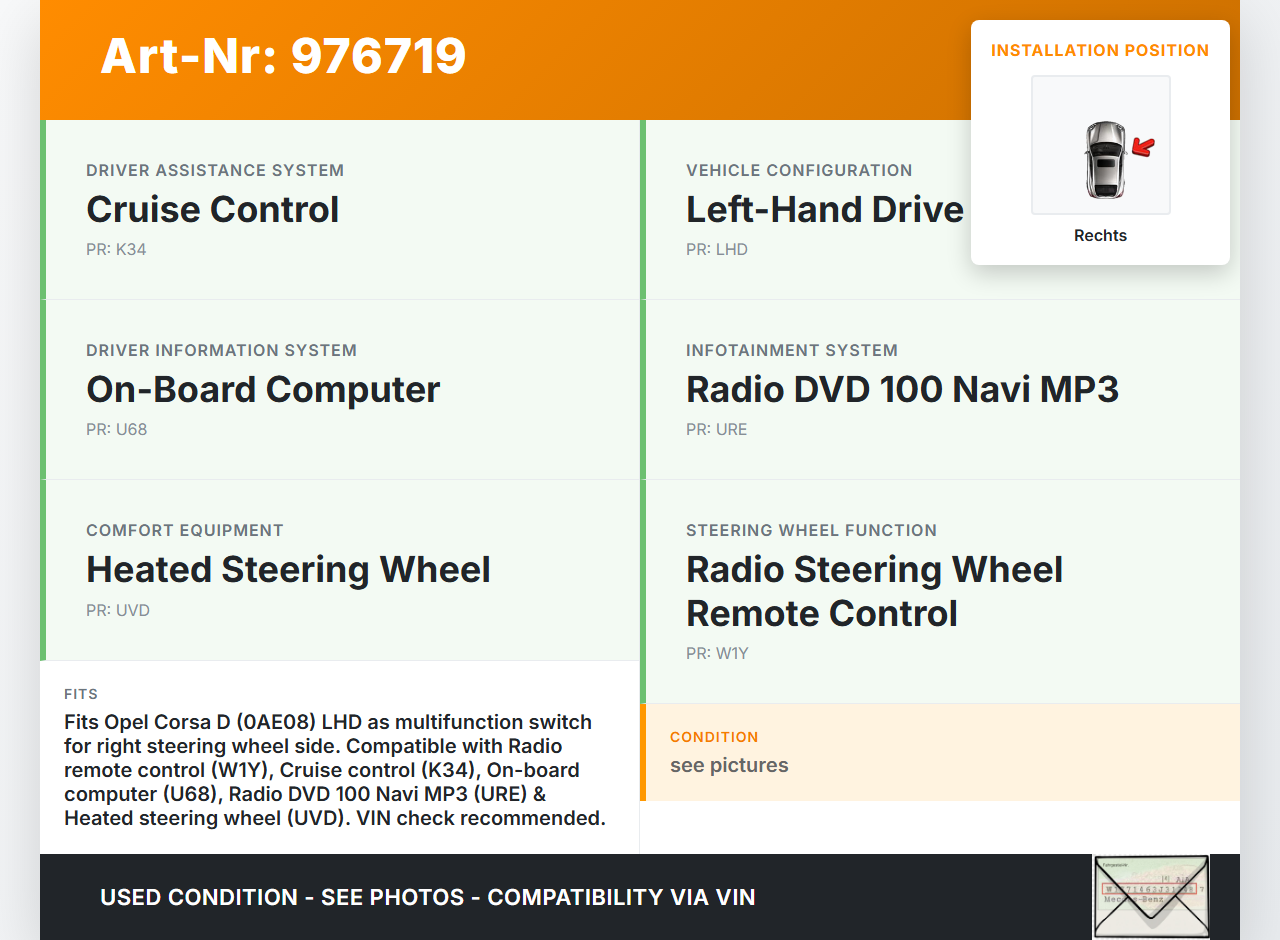Select the Cruise Control feature card

pyautogui.click(x=340, y=210)
